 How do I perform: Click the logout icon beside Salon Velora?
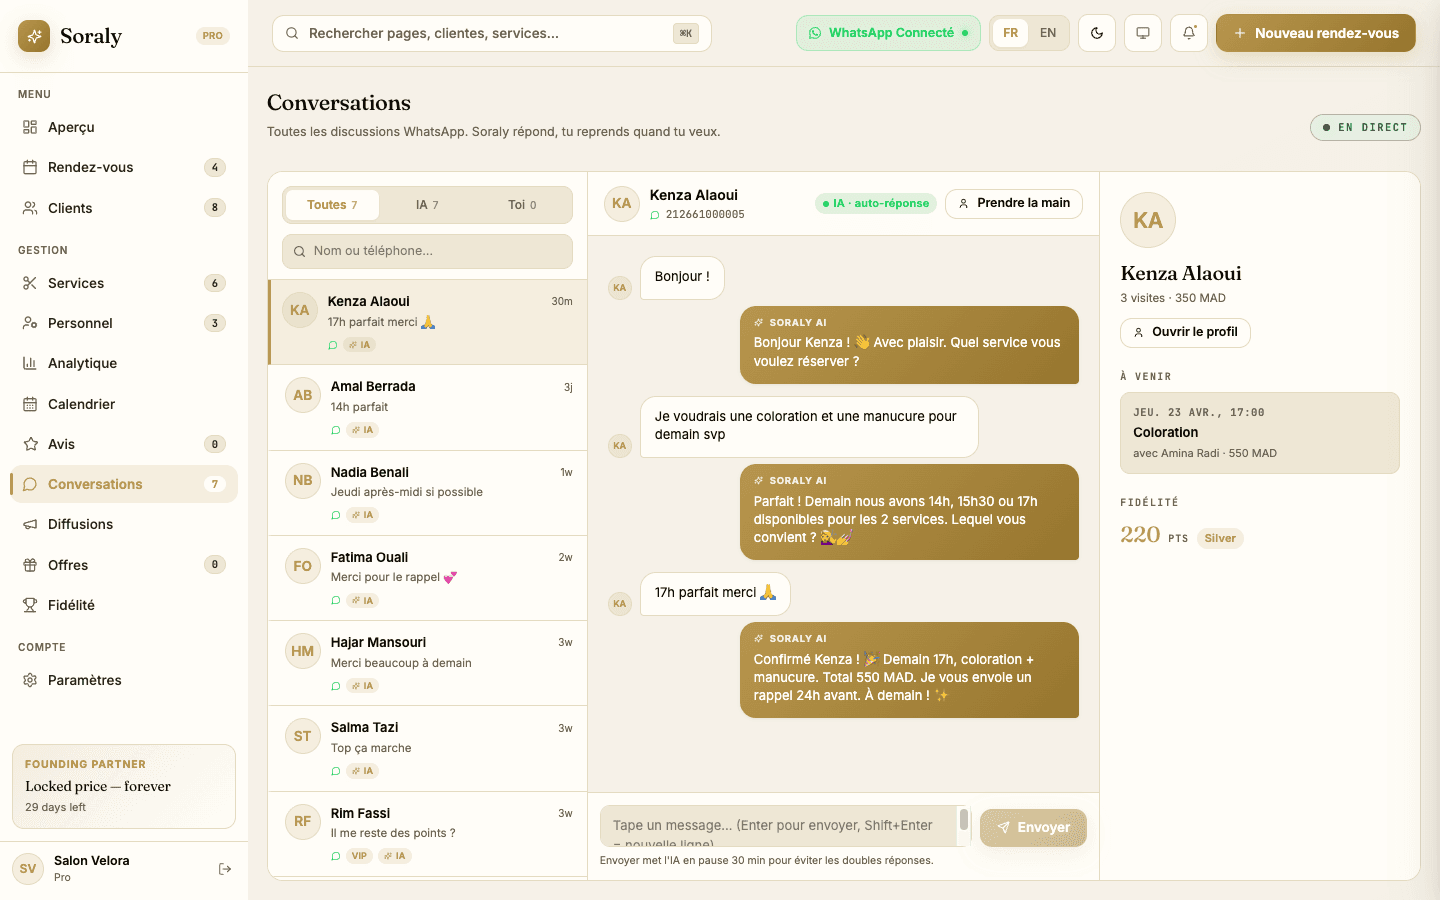click(225, 869)
